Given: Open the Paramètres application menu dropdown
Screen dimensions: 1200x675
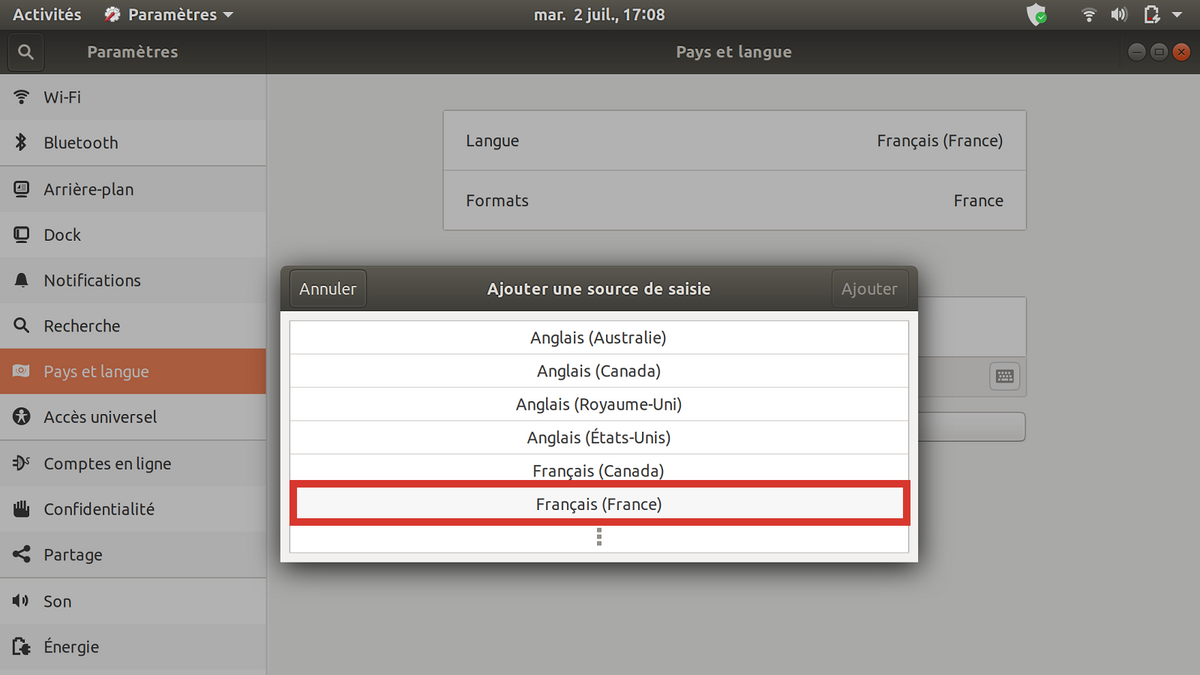Looking at the screenshot, I should click(168, 15).
